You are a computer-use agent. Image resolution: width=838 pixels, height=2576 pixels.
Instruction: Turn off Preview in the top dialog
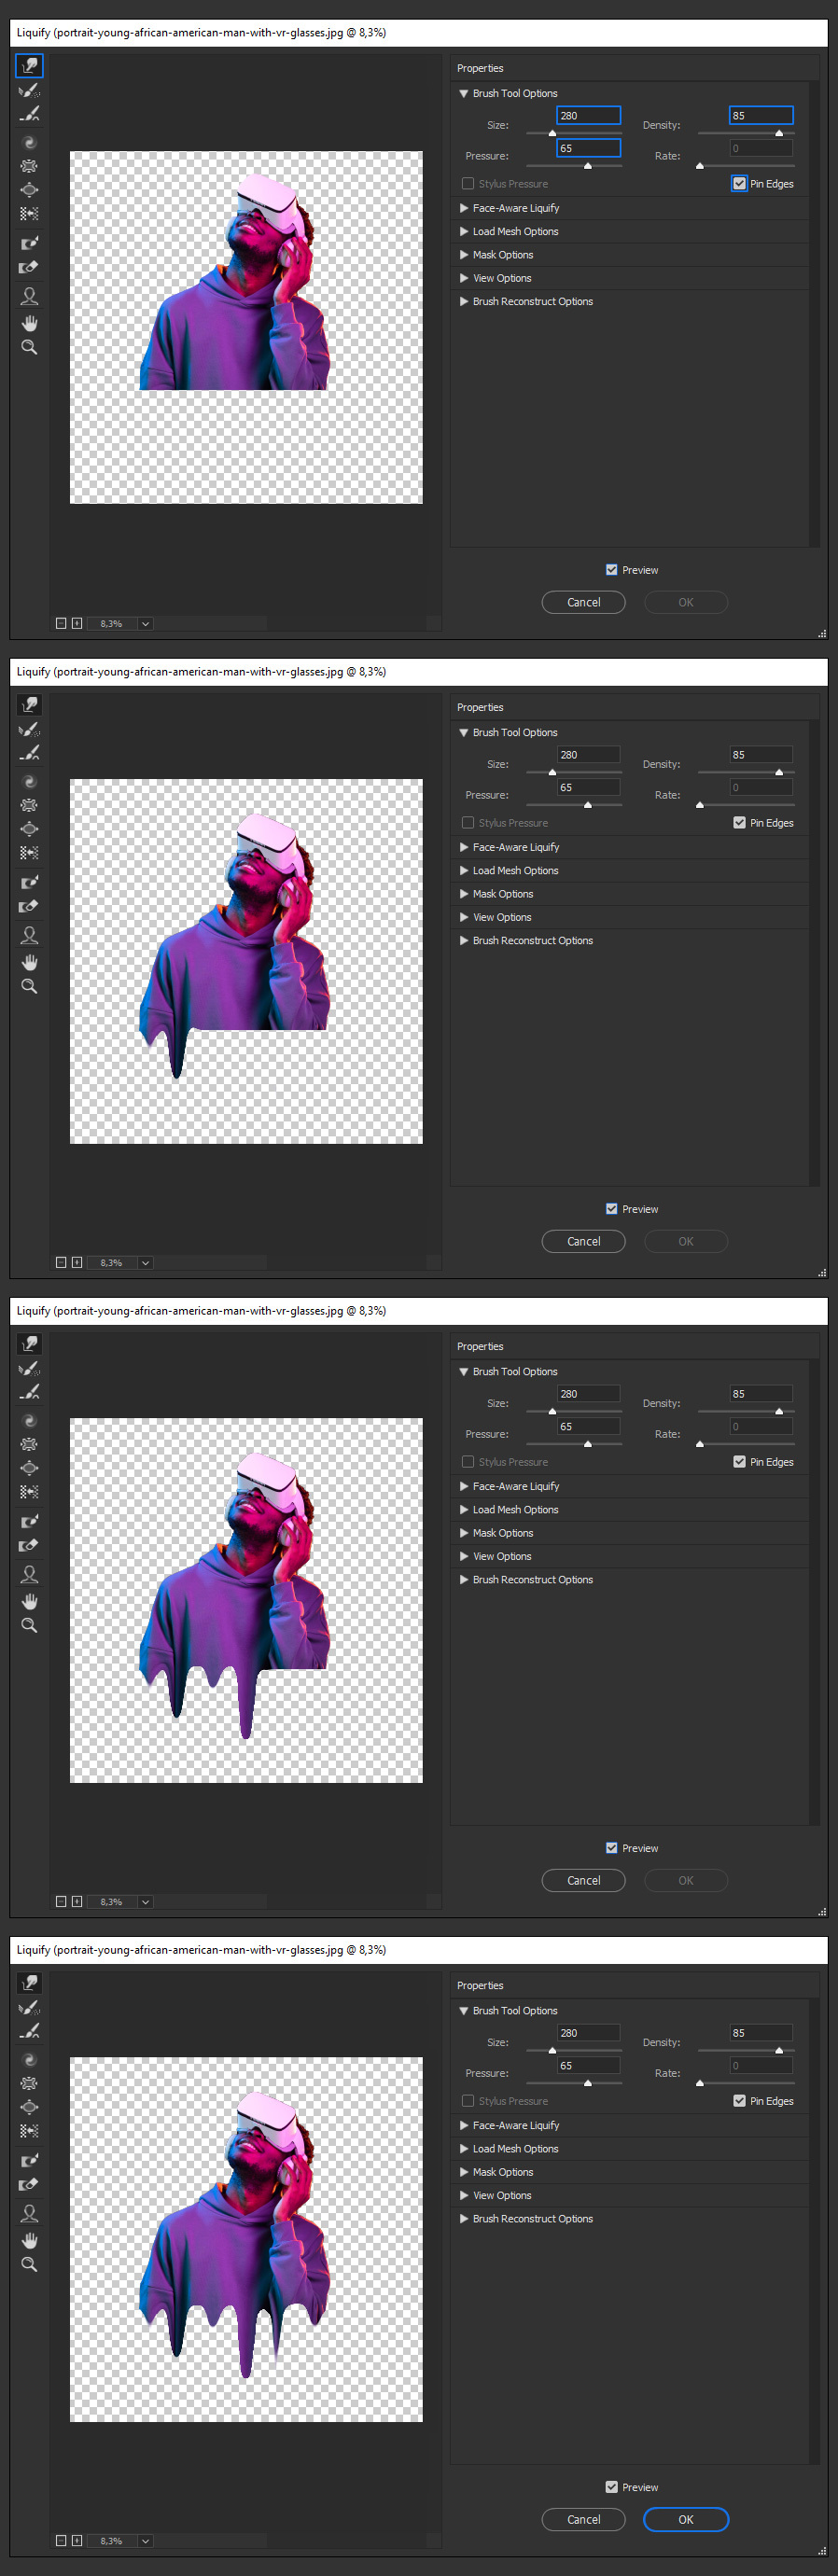point(611,570)
